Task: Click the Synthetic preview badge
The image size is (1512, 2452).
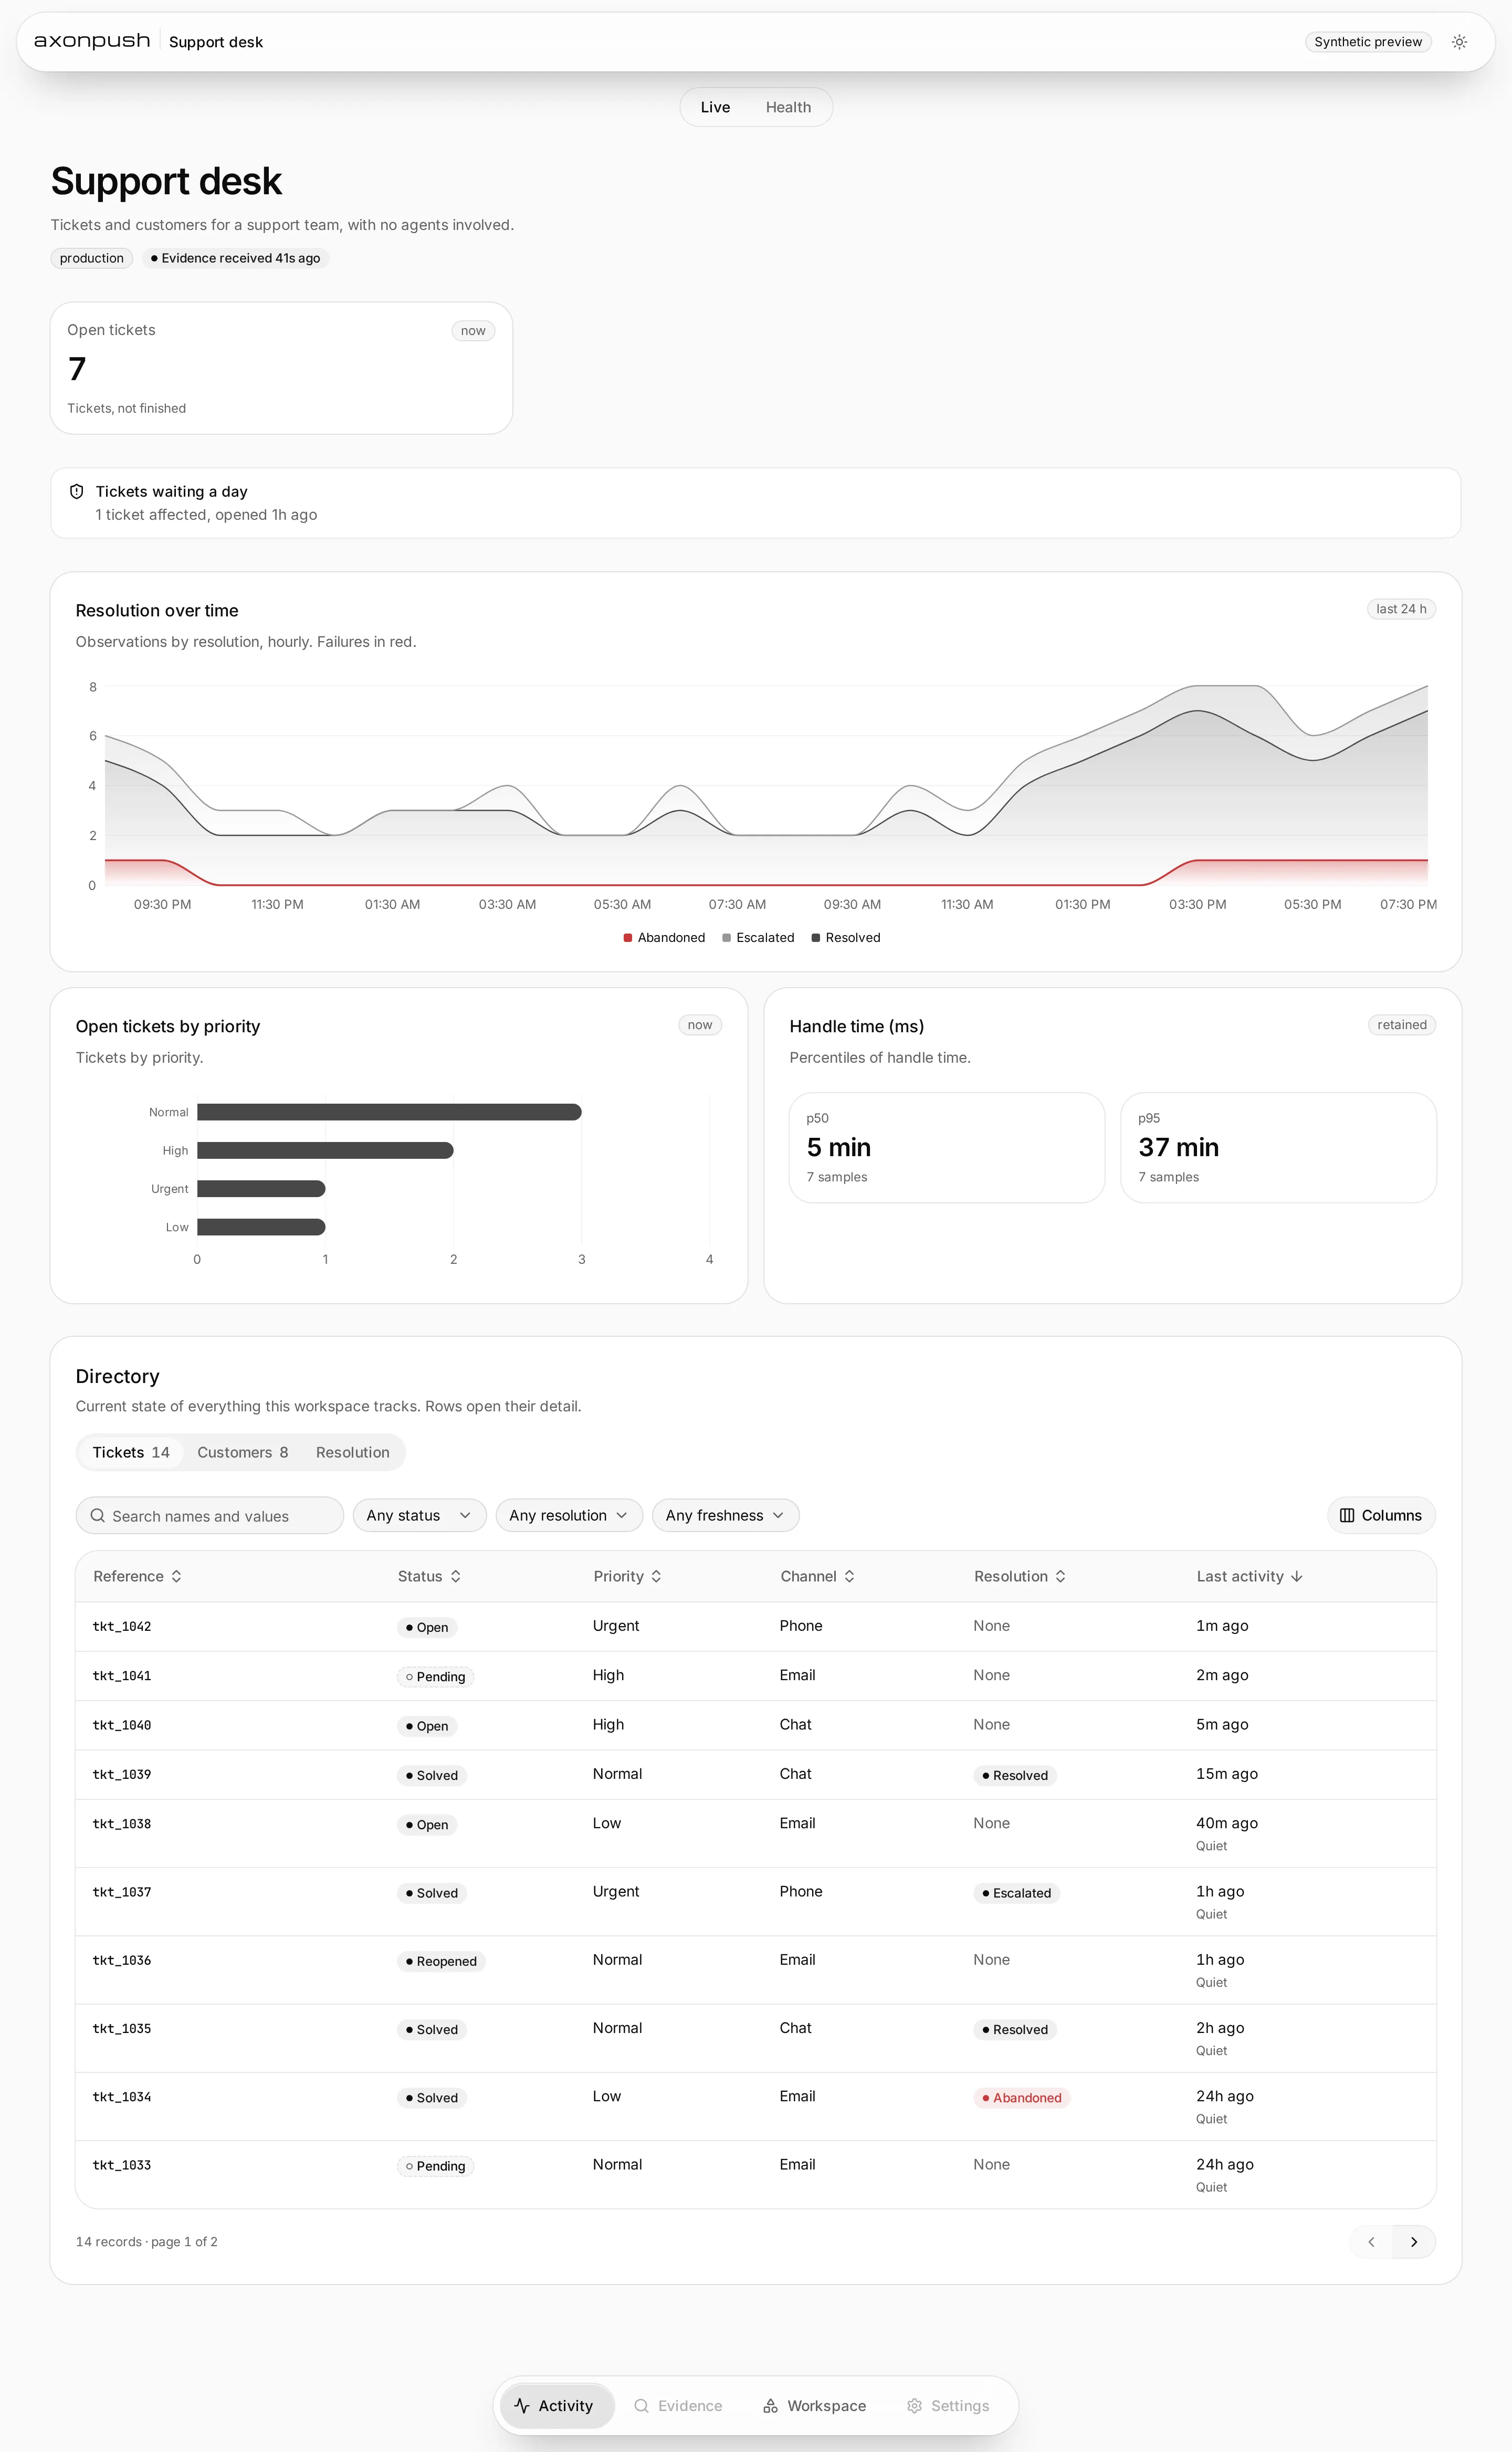Action: tap(1368, 42)
